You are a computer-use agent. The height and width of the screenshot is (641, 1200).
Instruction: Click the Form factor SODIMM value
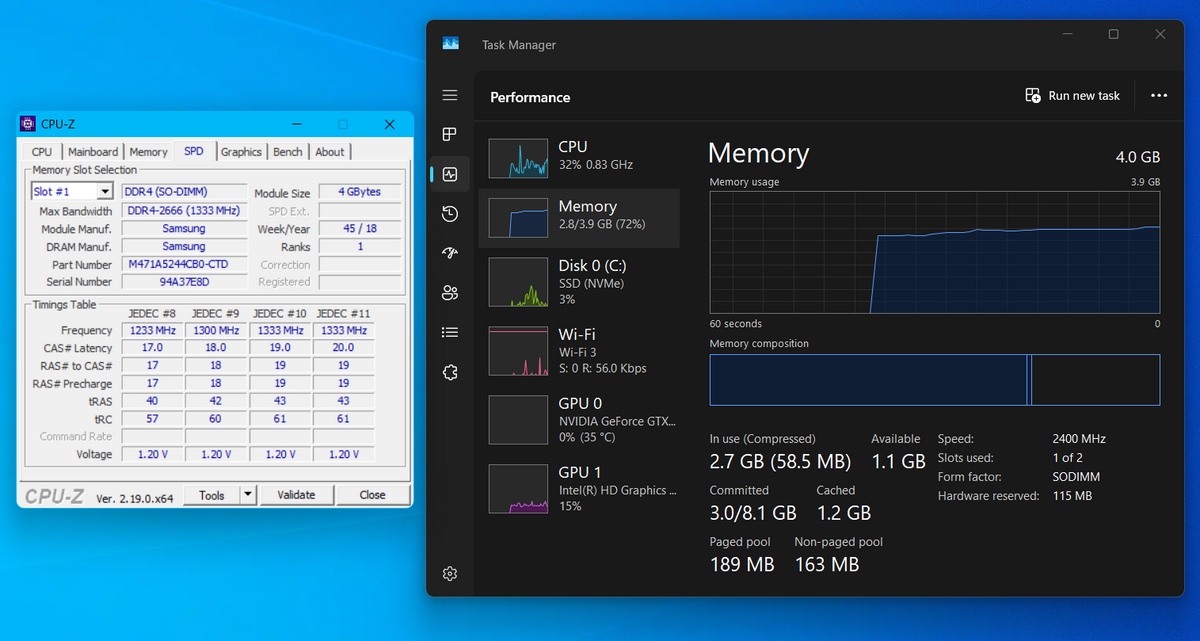click(x=1077, y=477)
